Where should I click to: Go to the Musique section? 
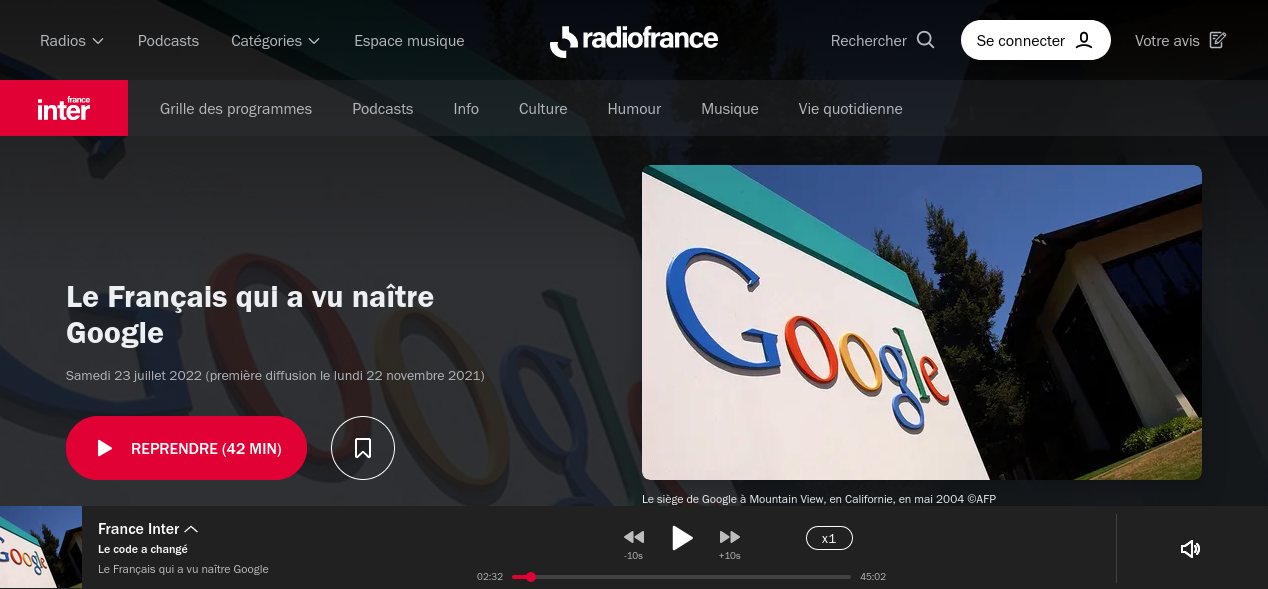coord(730,108)
